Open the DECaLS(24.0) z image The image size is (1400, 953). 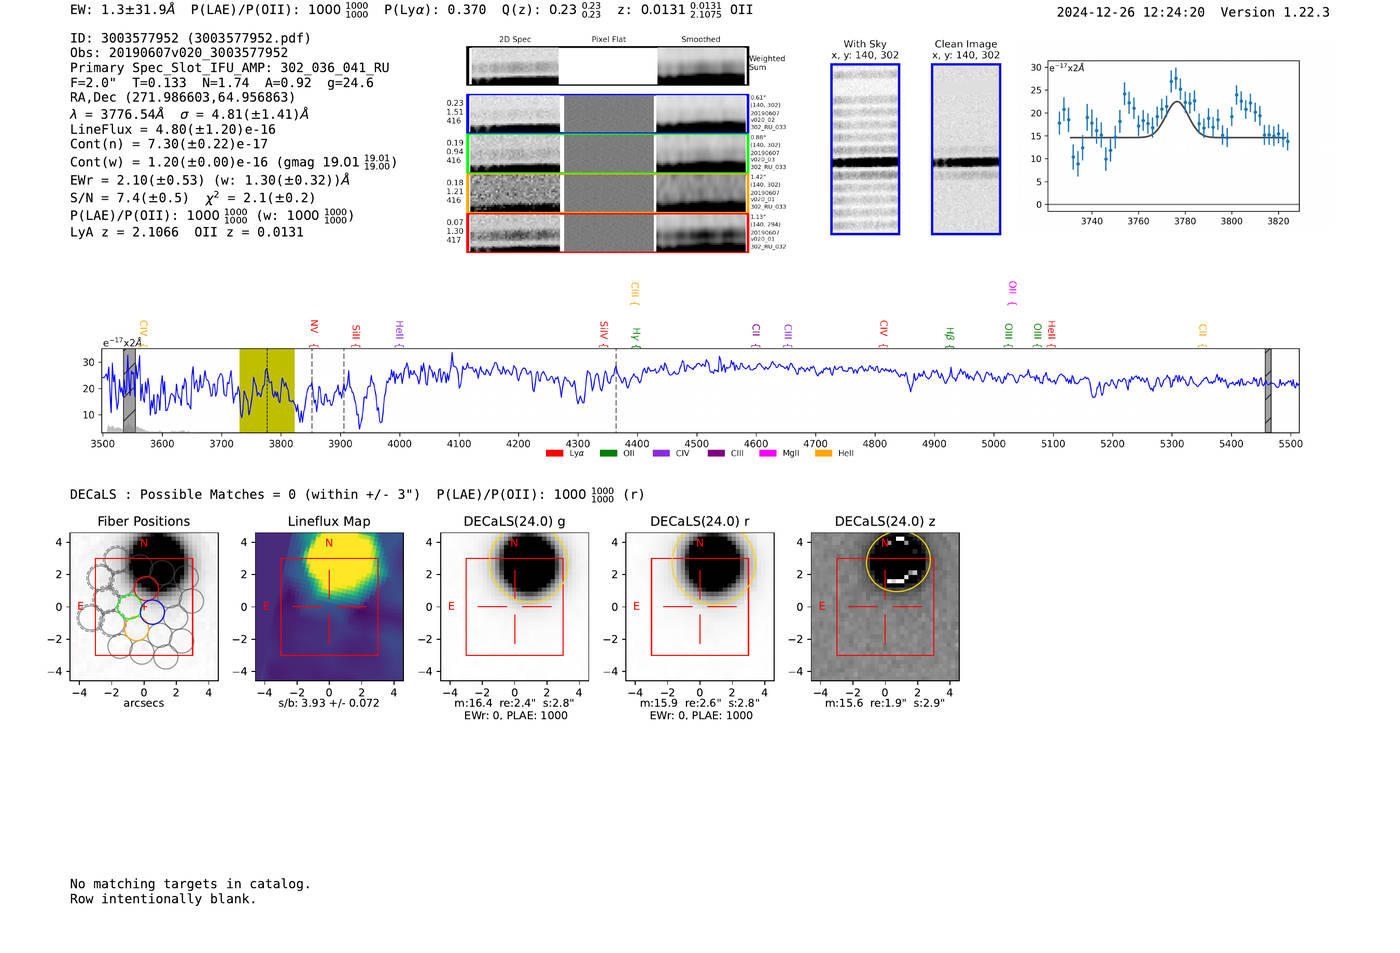point(885,606)
